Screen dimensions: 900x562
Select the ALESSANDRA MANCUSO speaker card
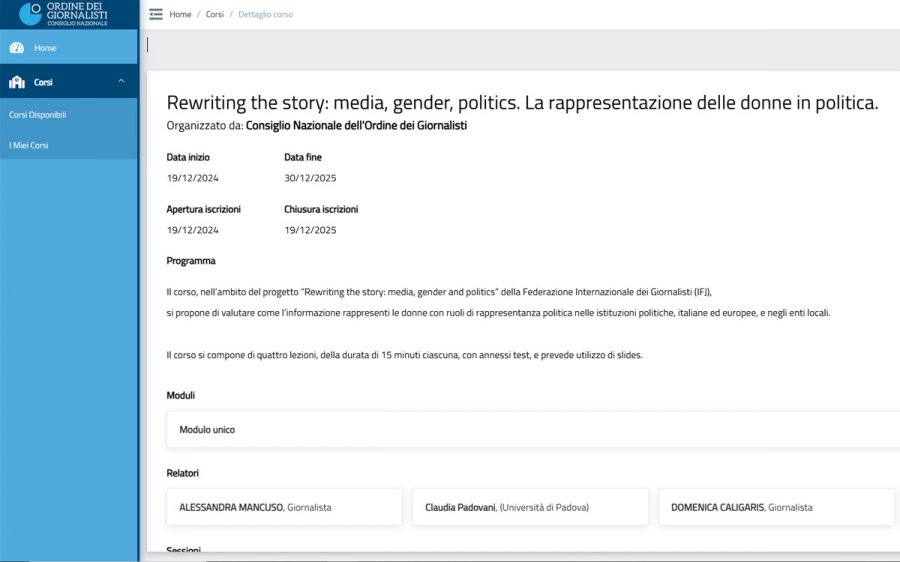[x=284, y=507]
